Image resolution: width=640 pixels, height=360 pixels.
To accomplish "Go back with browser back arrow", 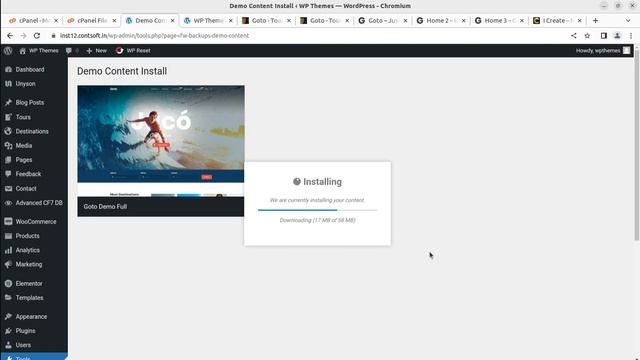I will click(10, 36).
